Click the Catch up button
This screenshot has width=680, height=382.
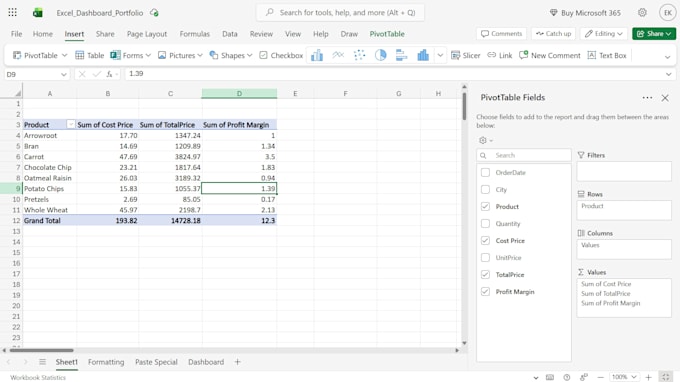point(553,34)
